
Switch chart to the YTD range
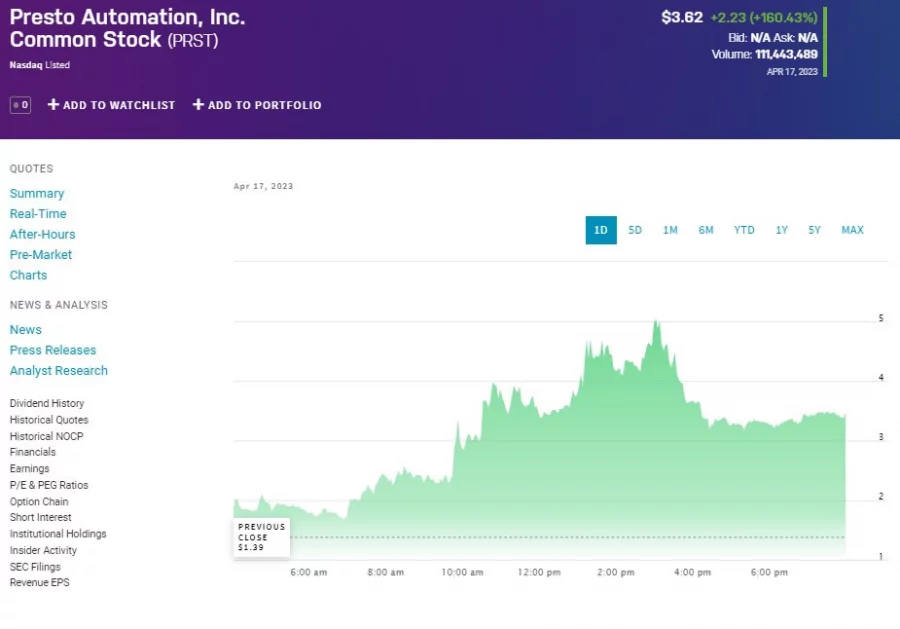(743, 230)
